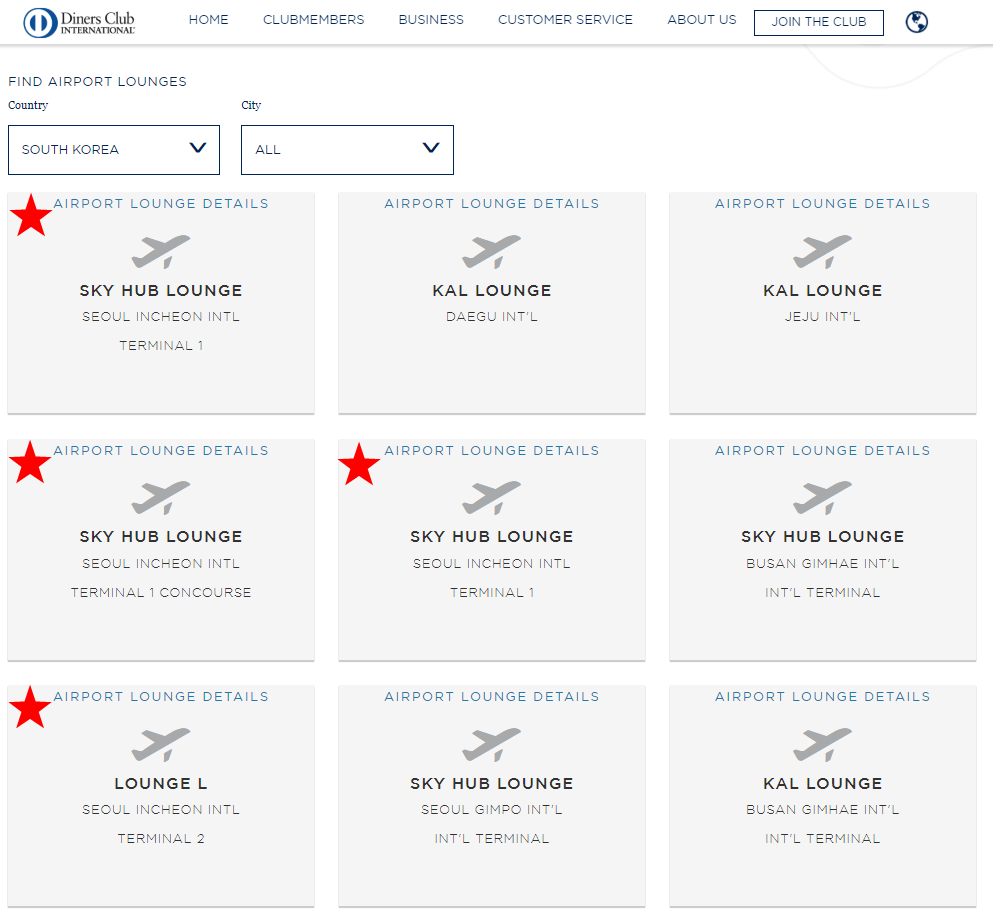The image size is (993, 918).
Task: Click the airplane icon on the Lounge L card
Action: tap(161, 744)
